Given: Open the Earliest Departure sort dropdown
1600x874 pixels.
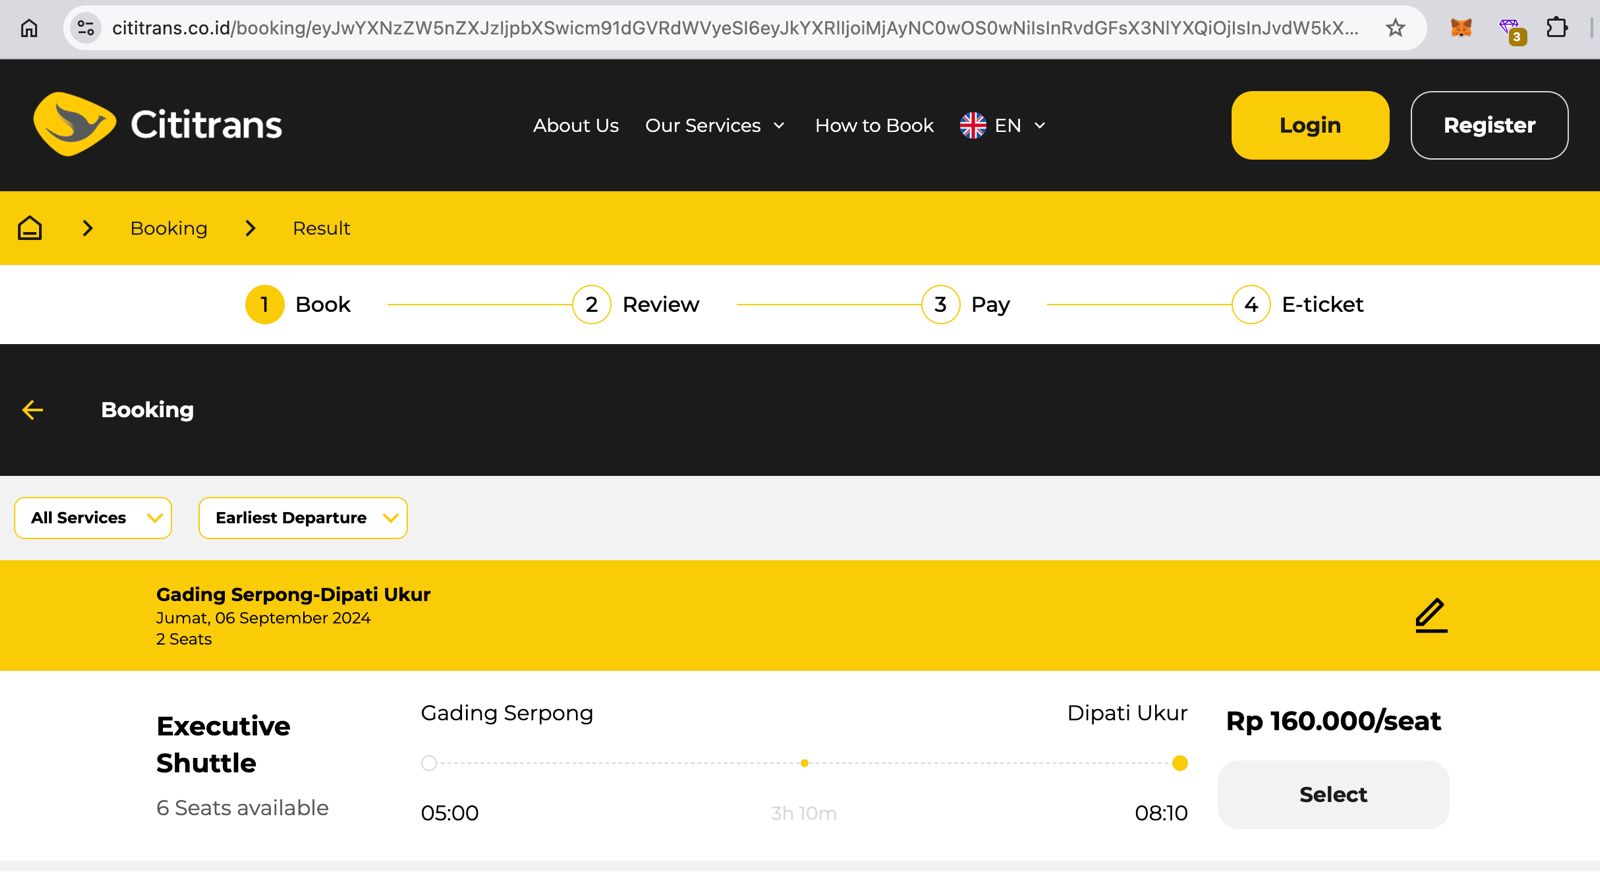Looking at the screenshot, I should (x=303, y=518).
